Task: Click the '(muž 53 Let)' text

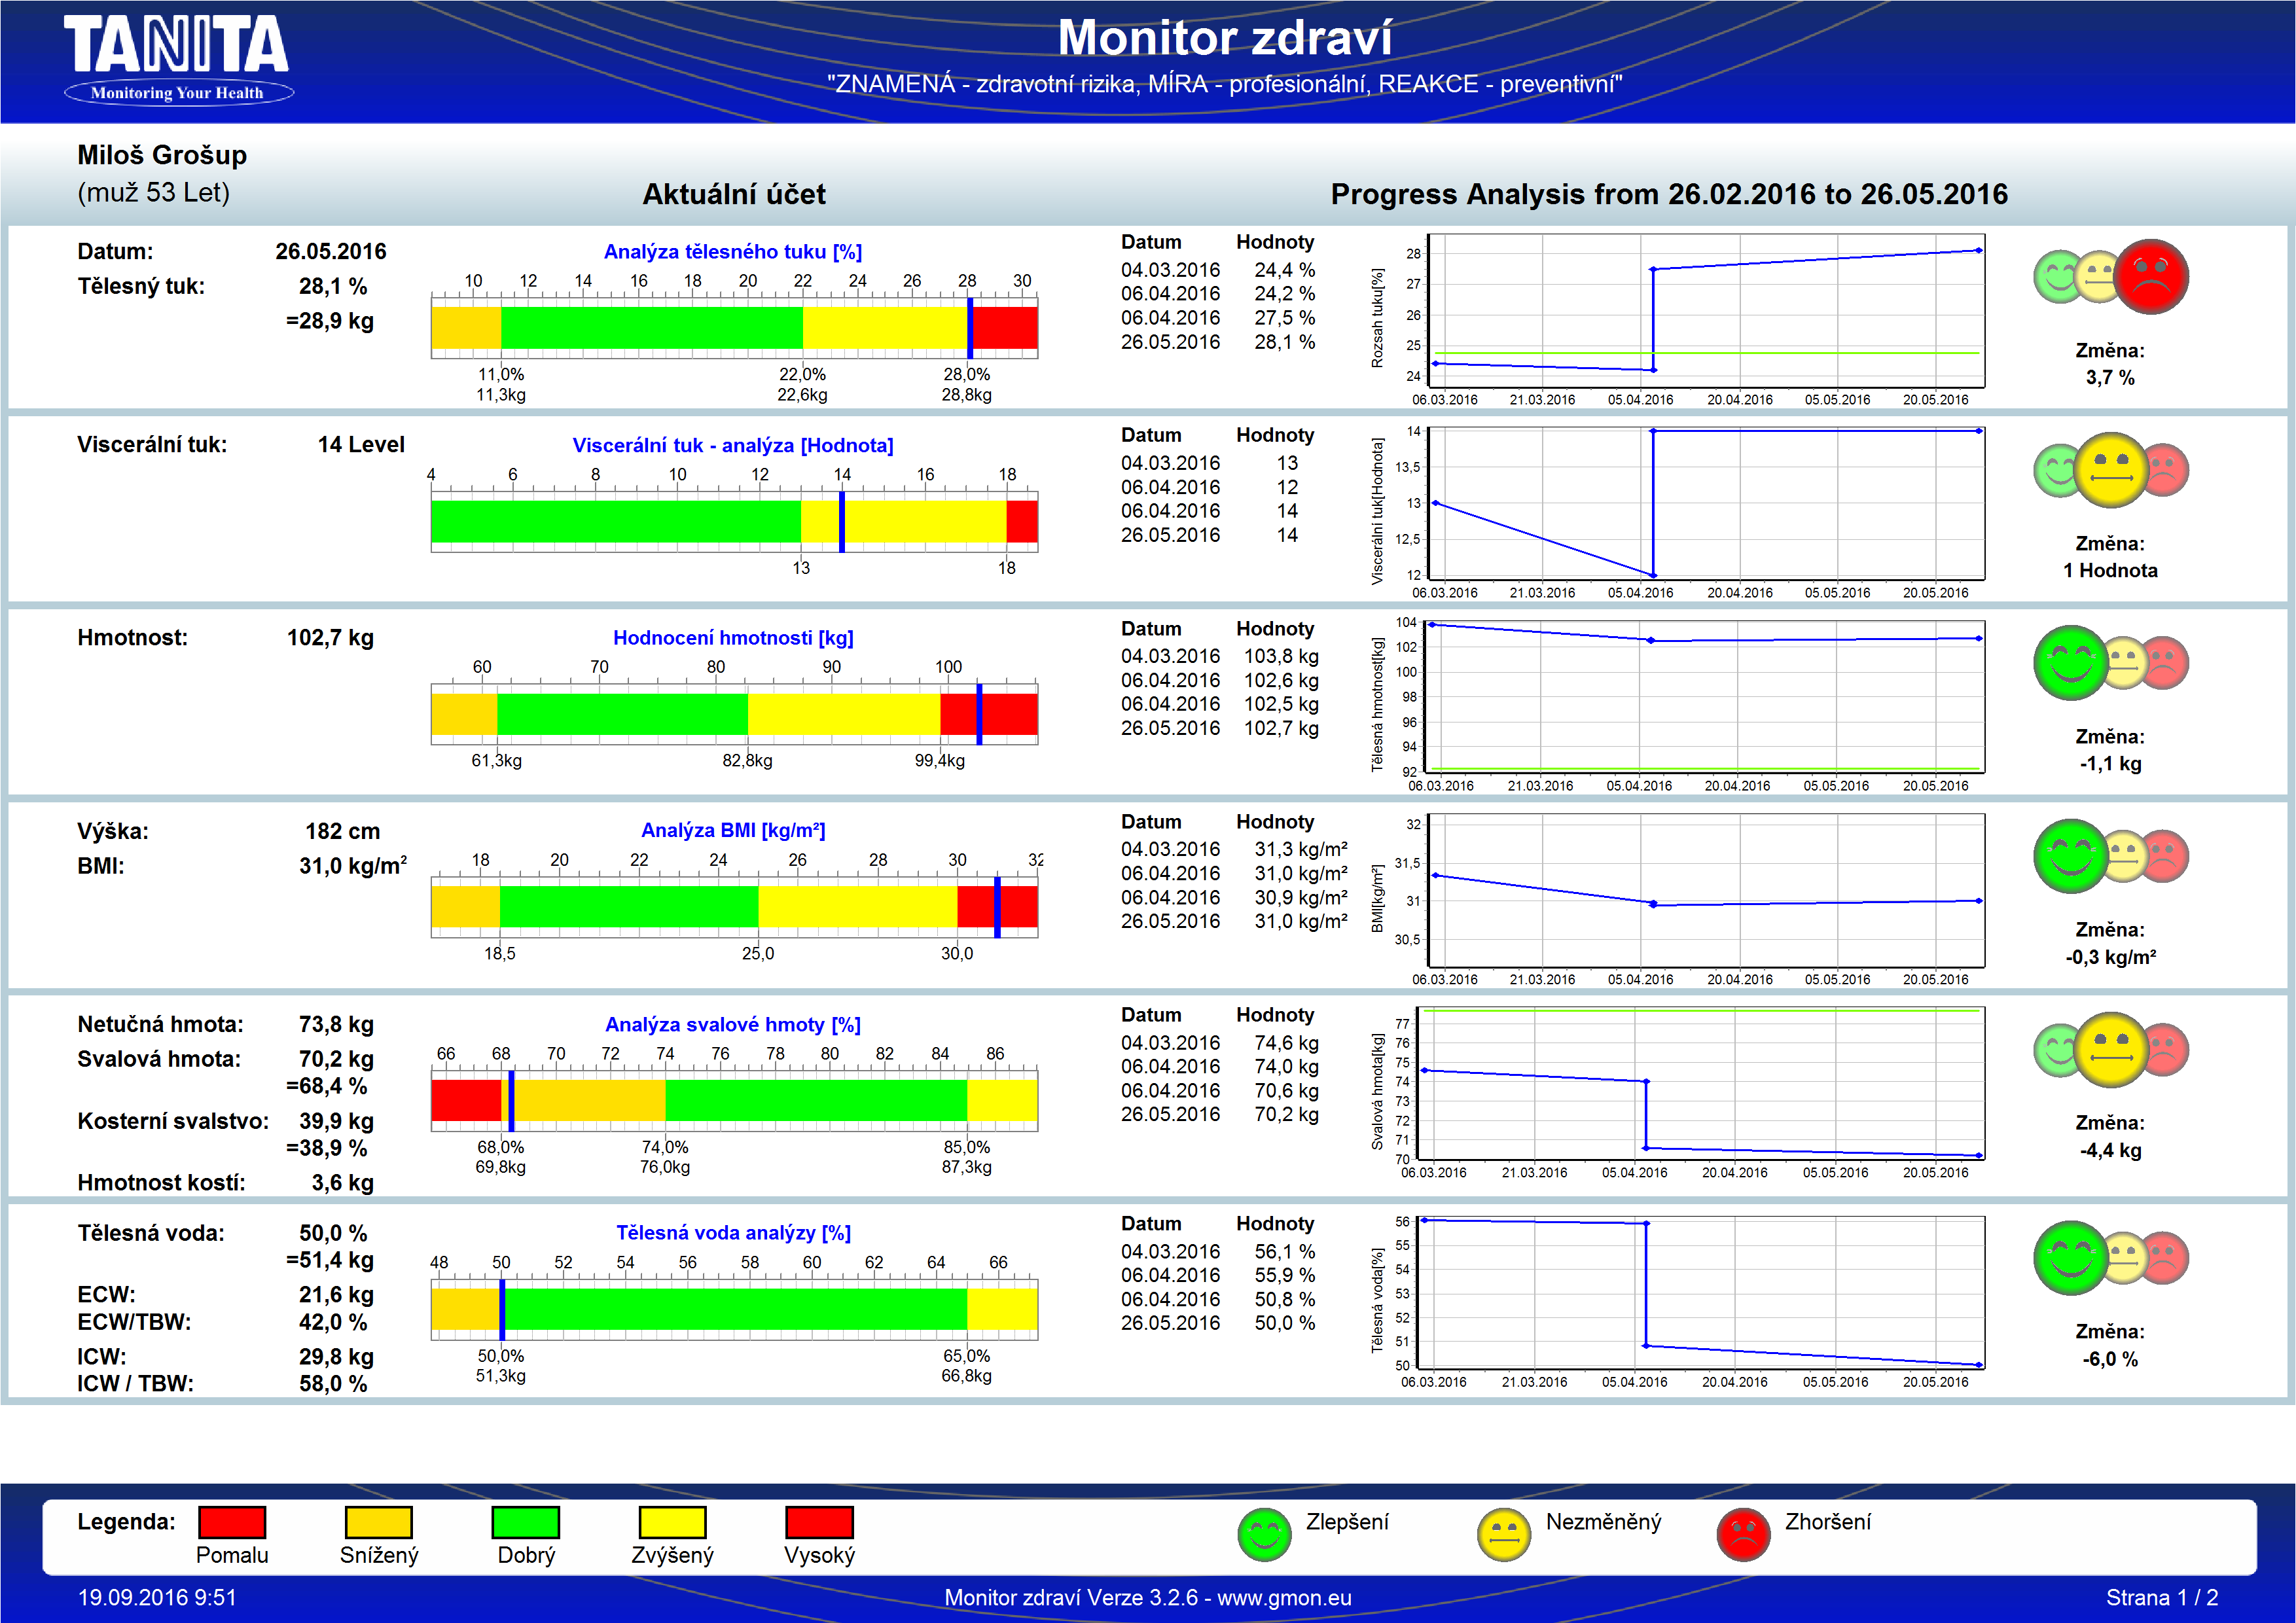Action: 154,192
